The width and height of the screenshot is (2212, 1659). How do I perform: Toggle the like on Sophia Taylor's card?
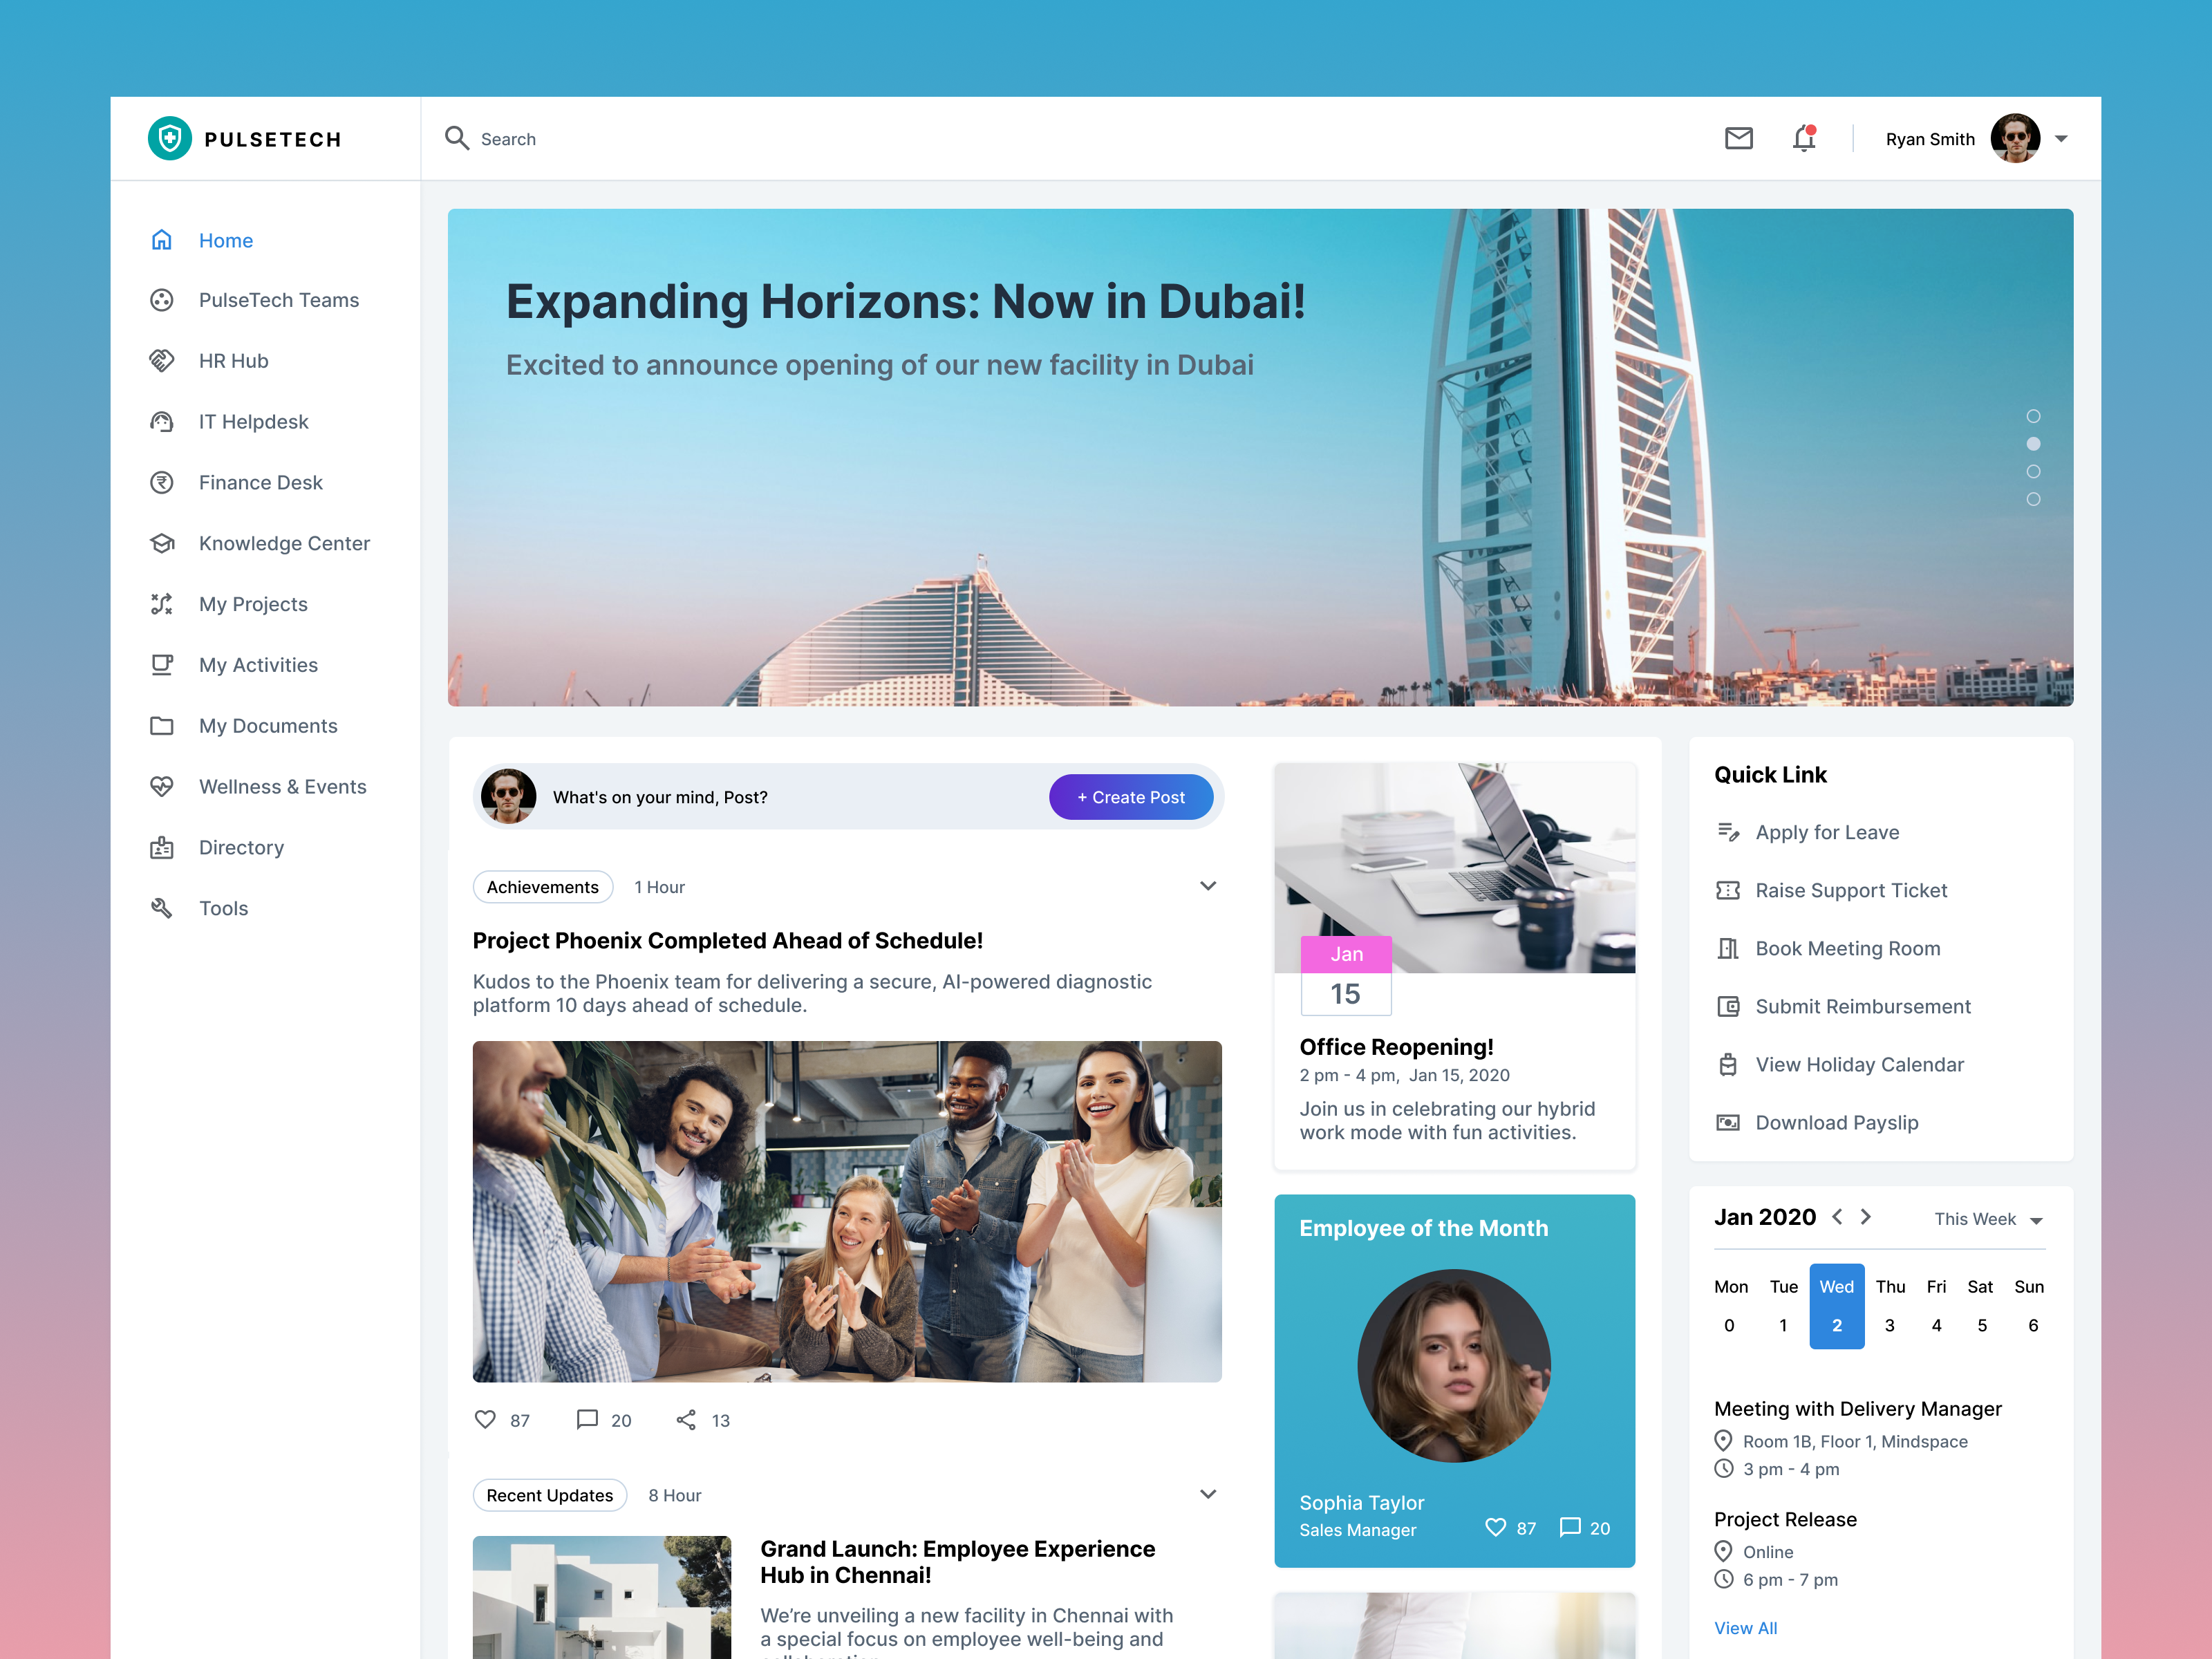click(1496, 1528)
